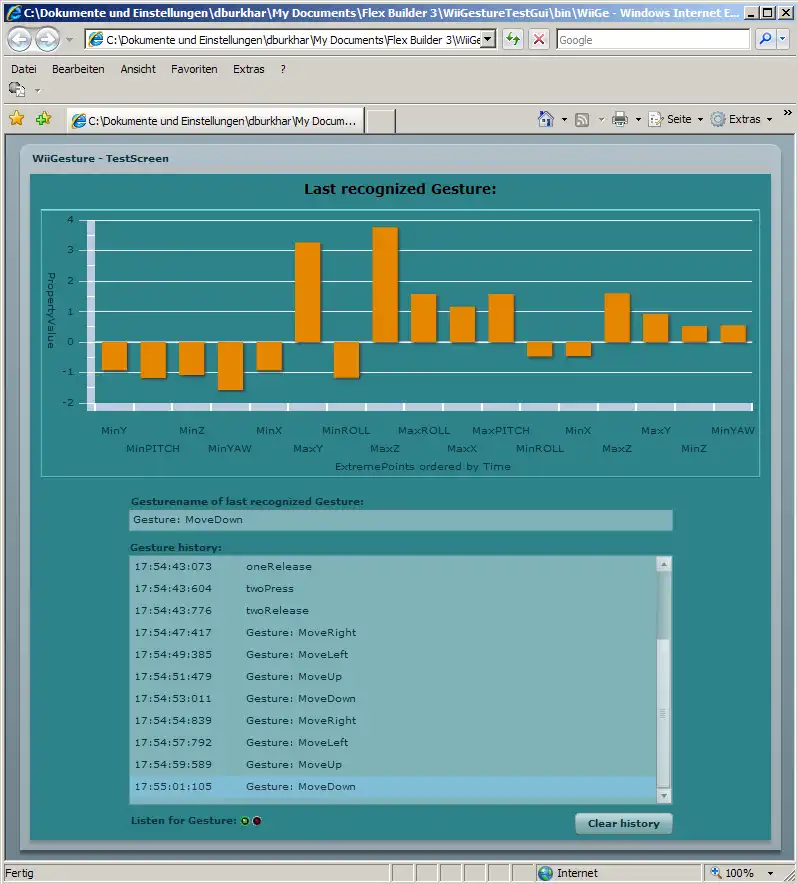Show more toolbar commands chevron

[787, 113]
